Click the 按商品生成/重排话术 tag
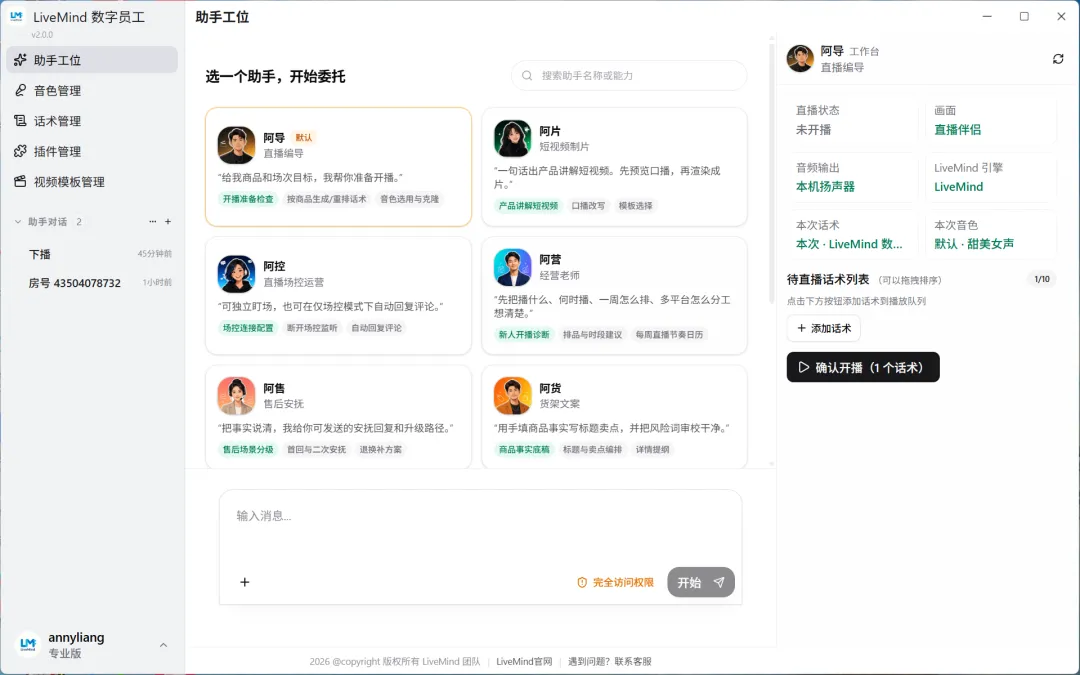1080x675 pixels. tap(326, 199)
